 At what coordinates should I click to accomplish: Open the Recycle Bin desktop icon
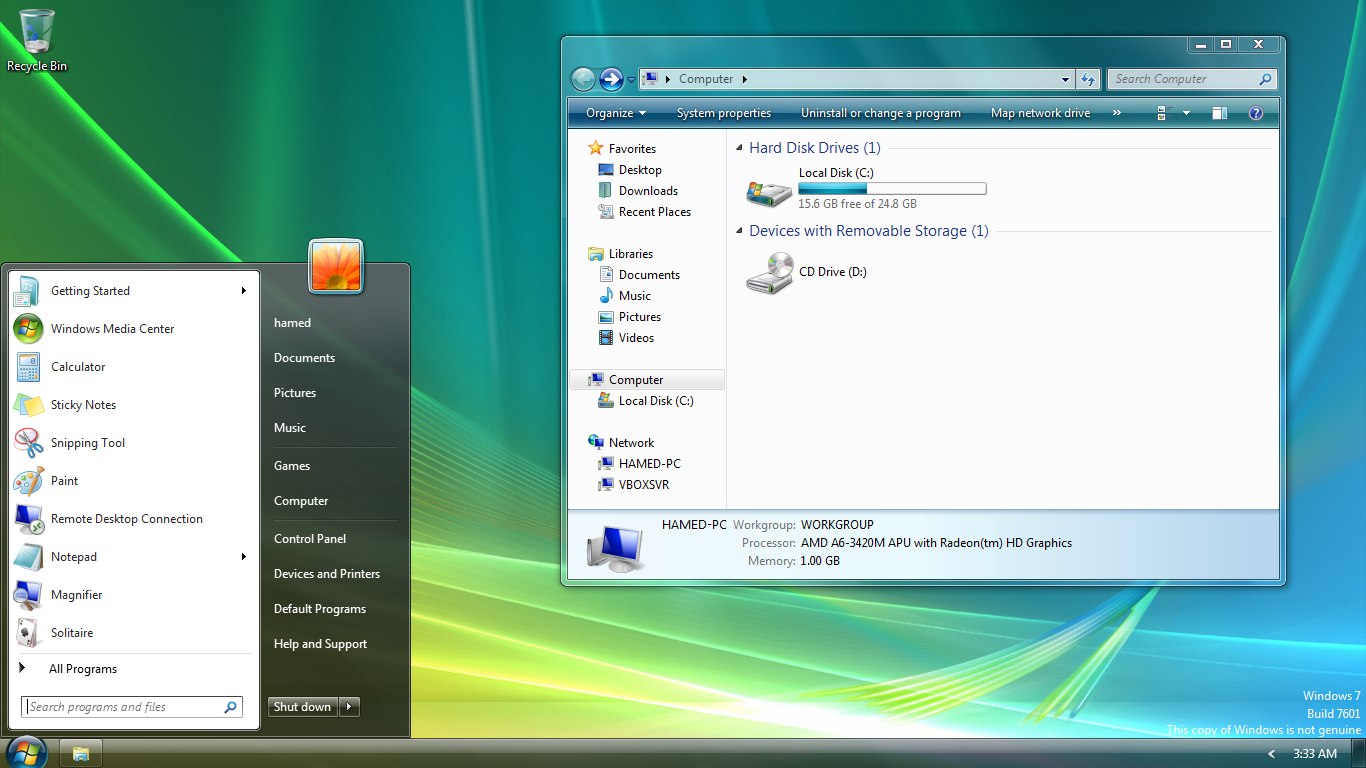[37, 40]
